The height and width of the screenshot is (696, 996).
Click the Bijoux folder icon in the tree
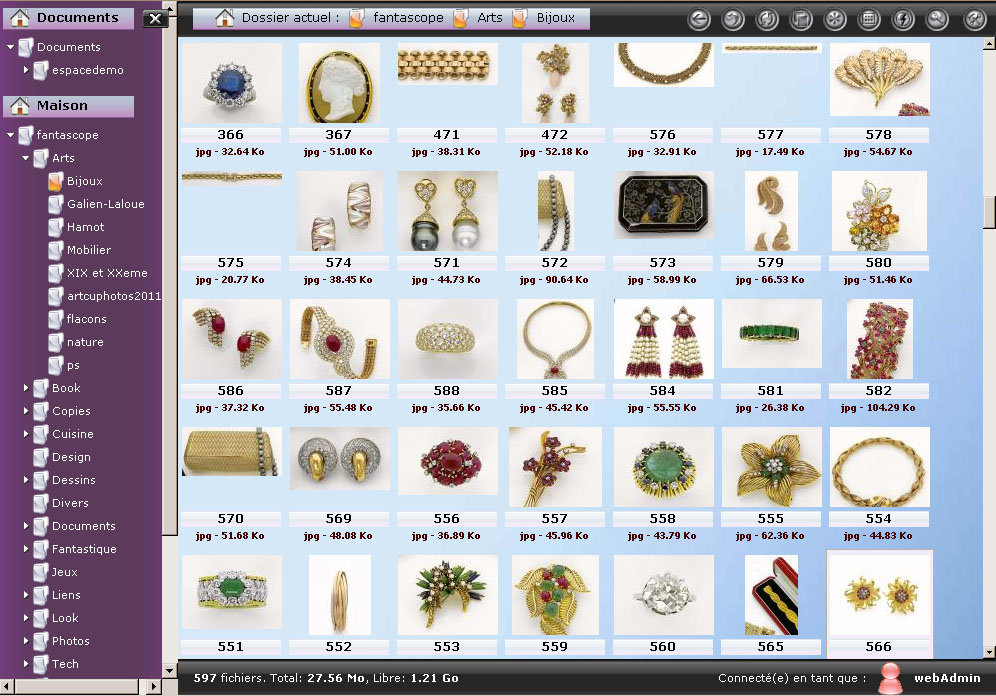point(56,181)
